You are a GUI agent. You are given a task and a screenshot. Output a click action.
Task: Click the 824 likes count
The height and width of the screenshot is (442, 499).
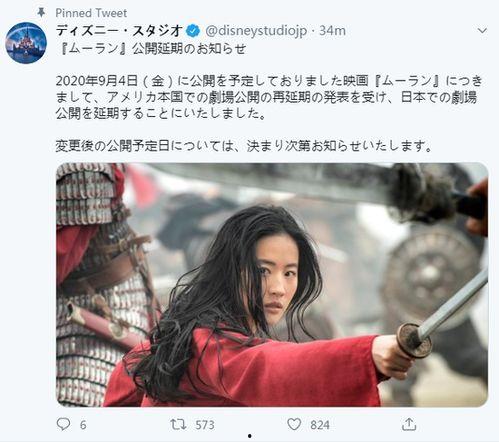click(x=320, y=425)
